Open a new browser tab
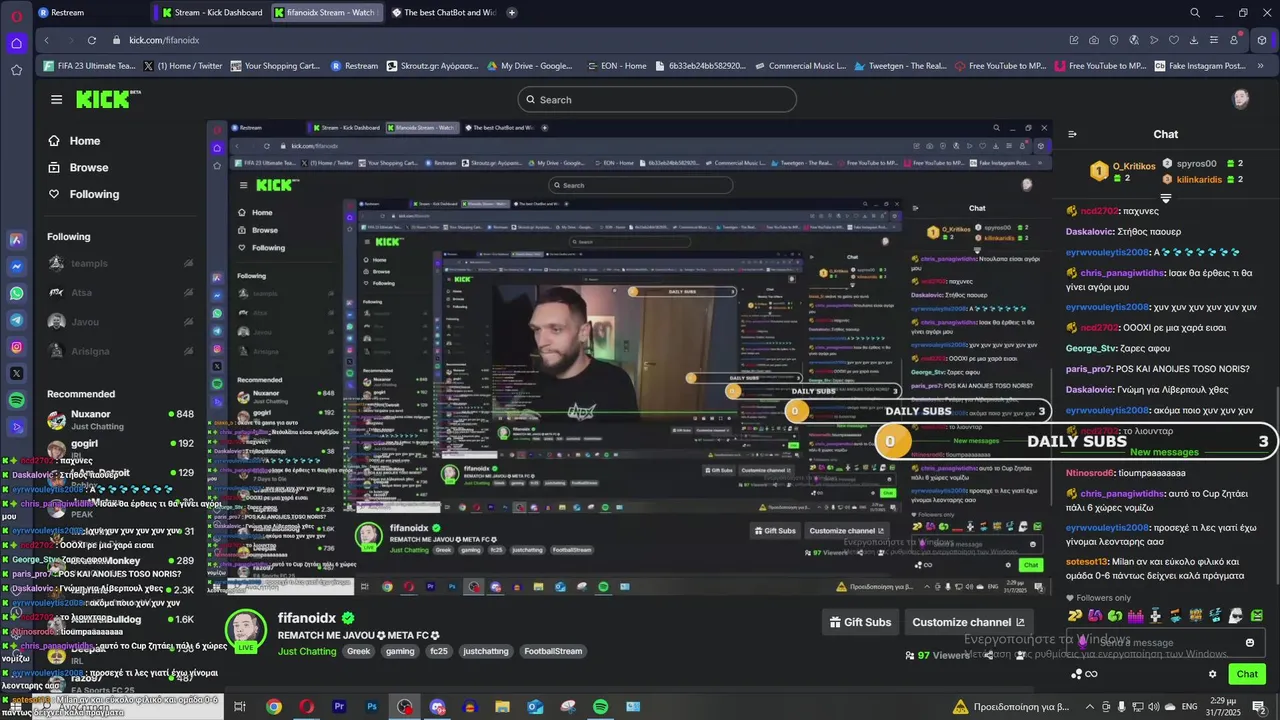 pyautogui.click(x=512, y=13)
